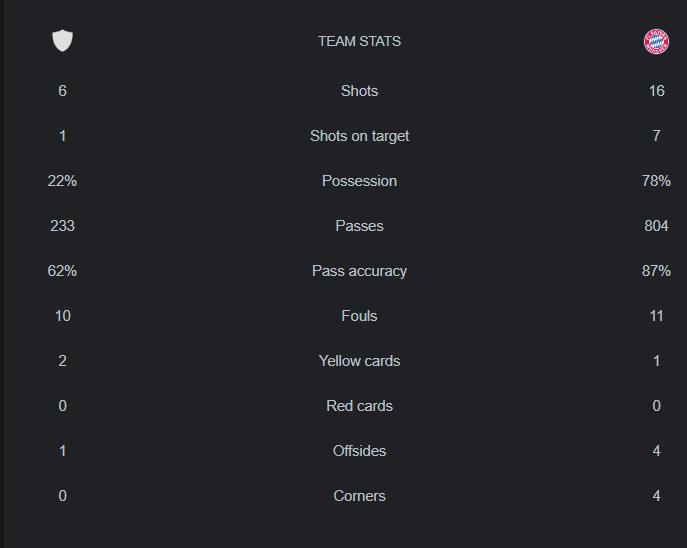
Task: Select the 62% pass accuracy value
Action: 62,271
